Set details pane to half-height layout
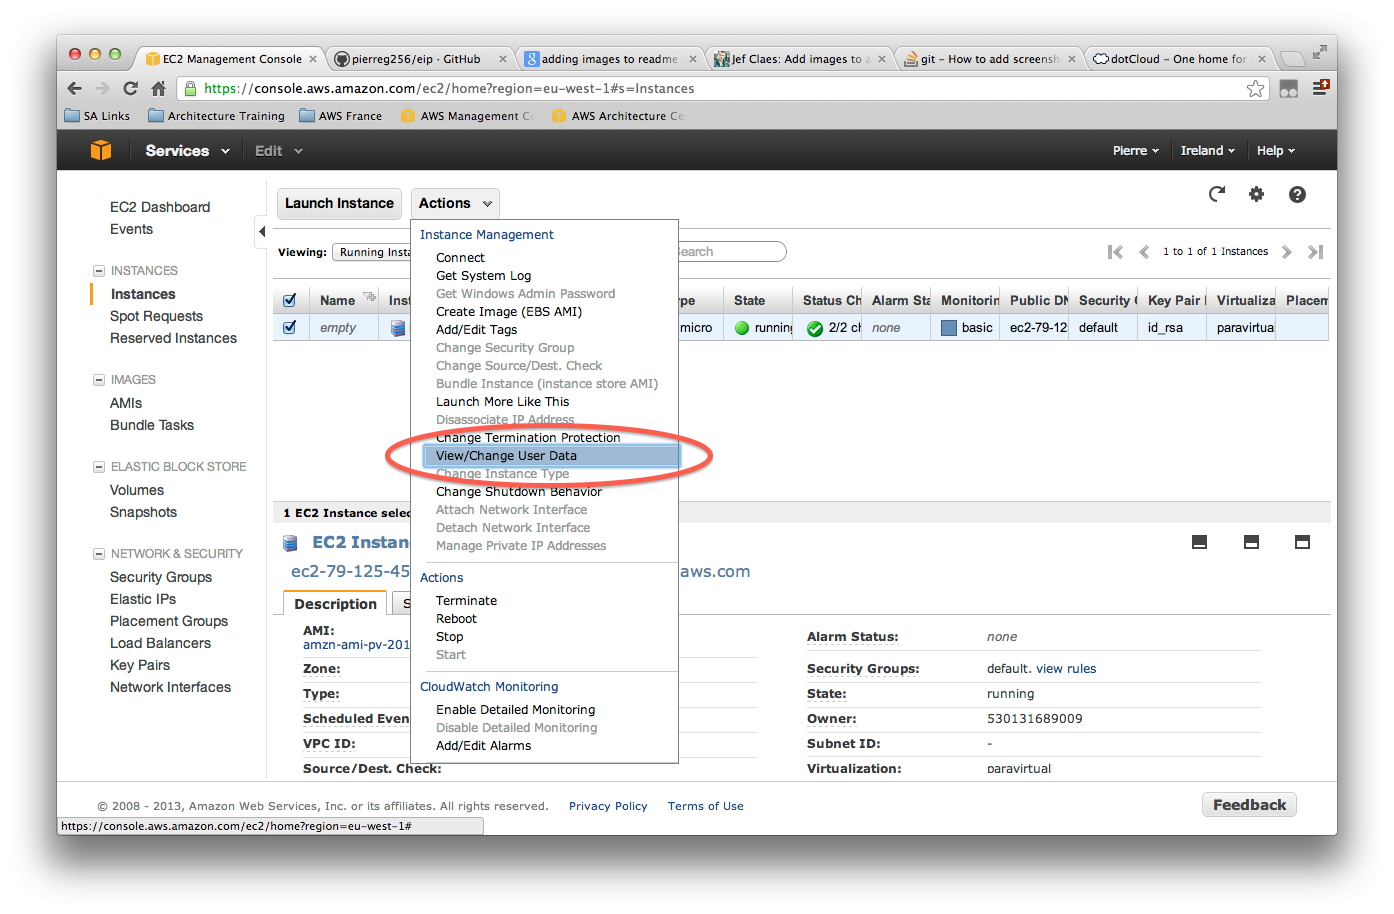The image size is (1394, 914). pyautogui.click(x=1251, y=542)
